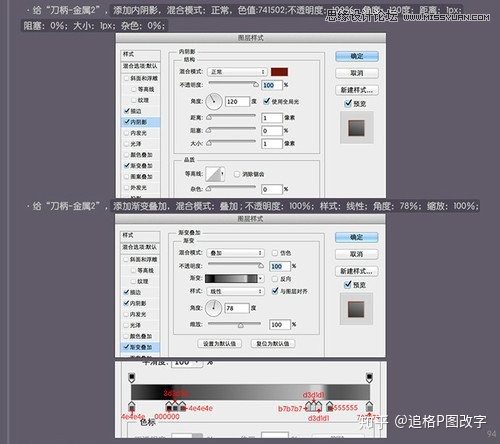
Task: Open the 混合模式 叠加 dropdown
Action: 235,253
